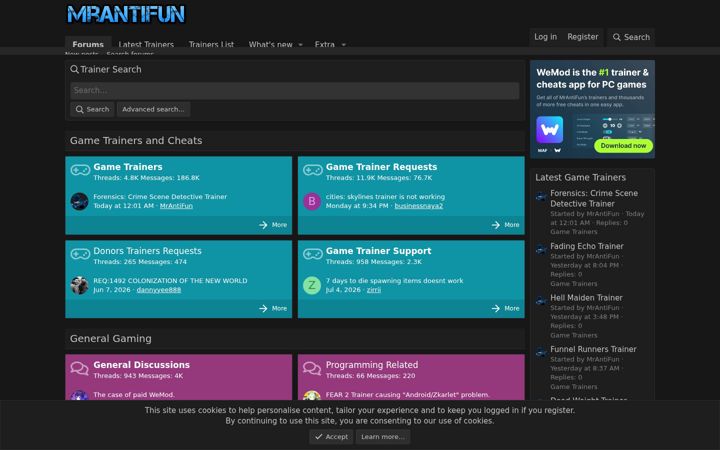Viewport: 720px width, 450px height.
Task: Open REQ:1492 COLONIZATION OF THE NEW WORLD thread
Action: point(170,281)
